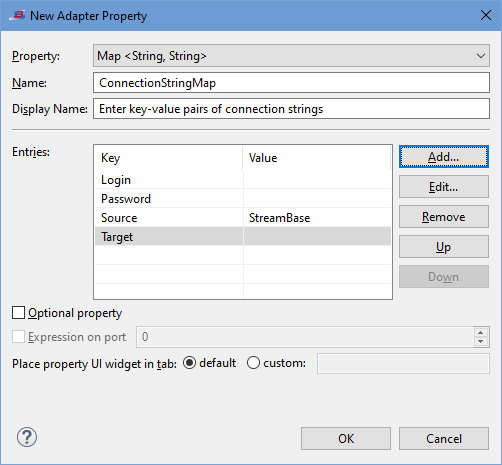Move entry Up
This screenshot has width=502, height=465.
[x=444, y=247]
